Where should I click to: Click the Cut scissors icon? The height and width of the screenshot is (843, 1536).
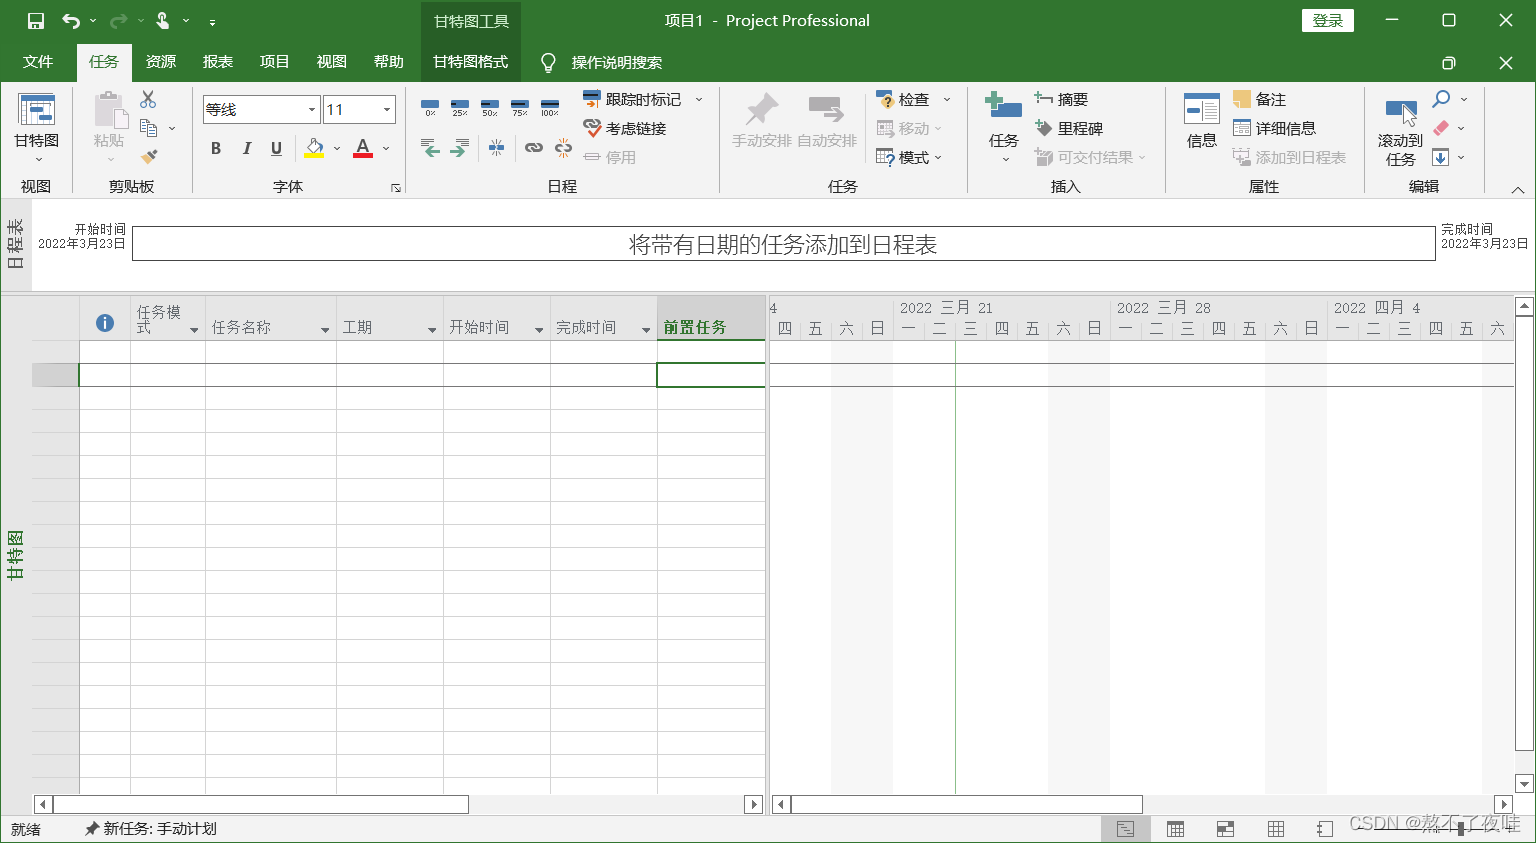(x=148, y=99)
